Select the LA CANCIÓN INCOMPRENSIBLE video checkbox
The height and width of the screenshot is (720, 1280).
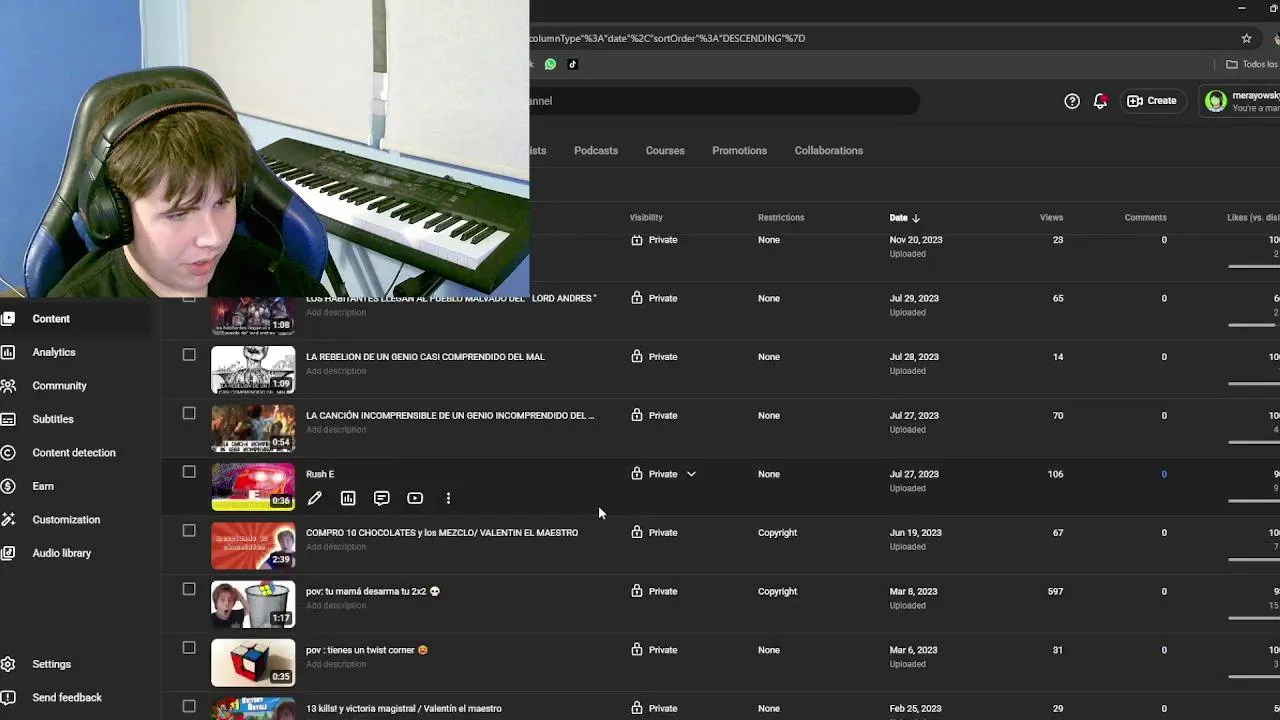[189, 413]
